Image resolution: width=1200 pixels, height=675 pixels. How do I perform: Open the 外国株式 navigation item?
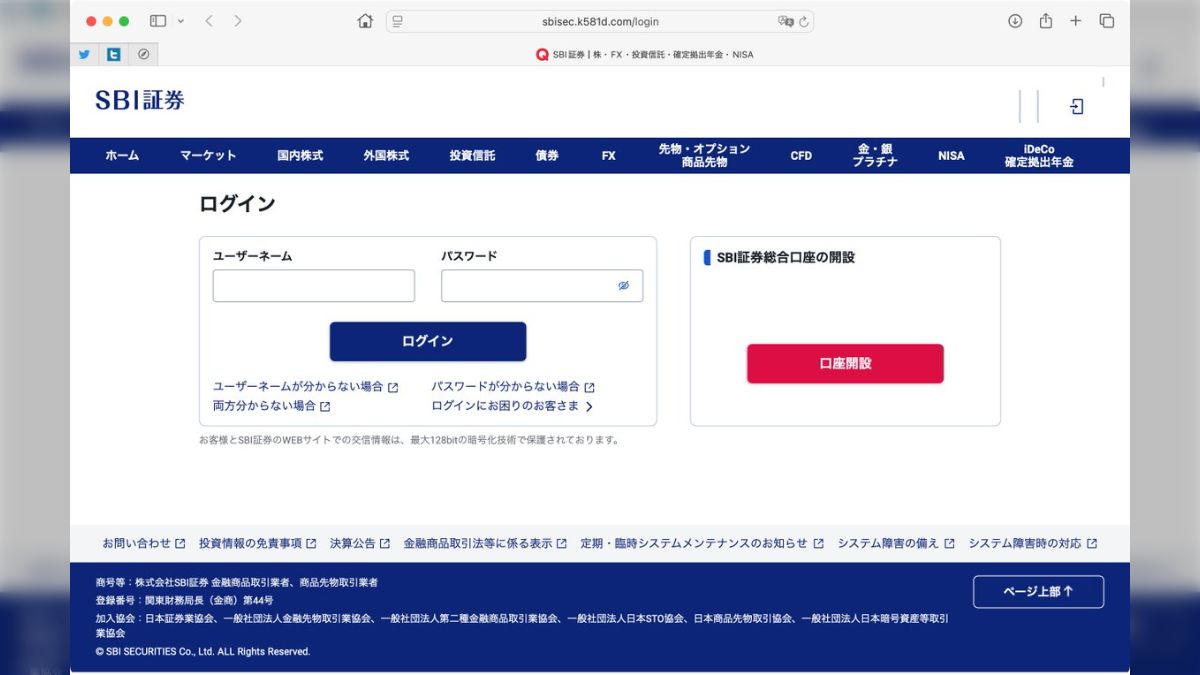(x=386, y=156)
